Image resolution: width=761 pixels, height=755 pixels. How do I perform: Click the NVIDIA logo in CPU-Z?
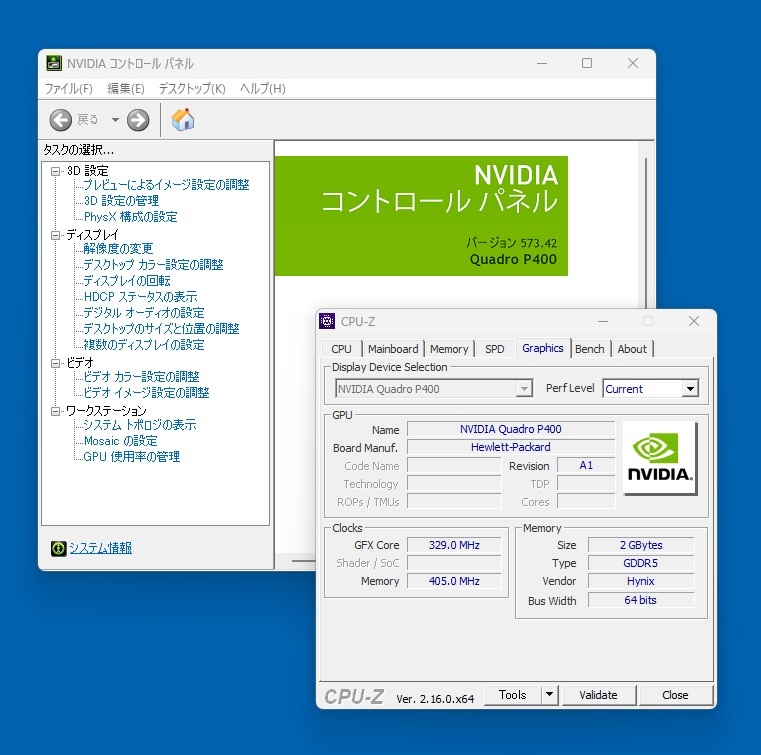click(660, 458)
